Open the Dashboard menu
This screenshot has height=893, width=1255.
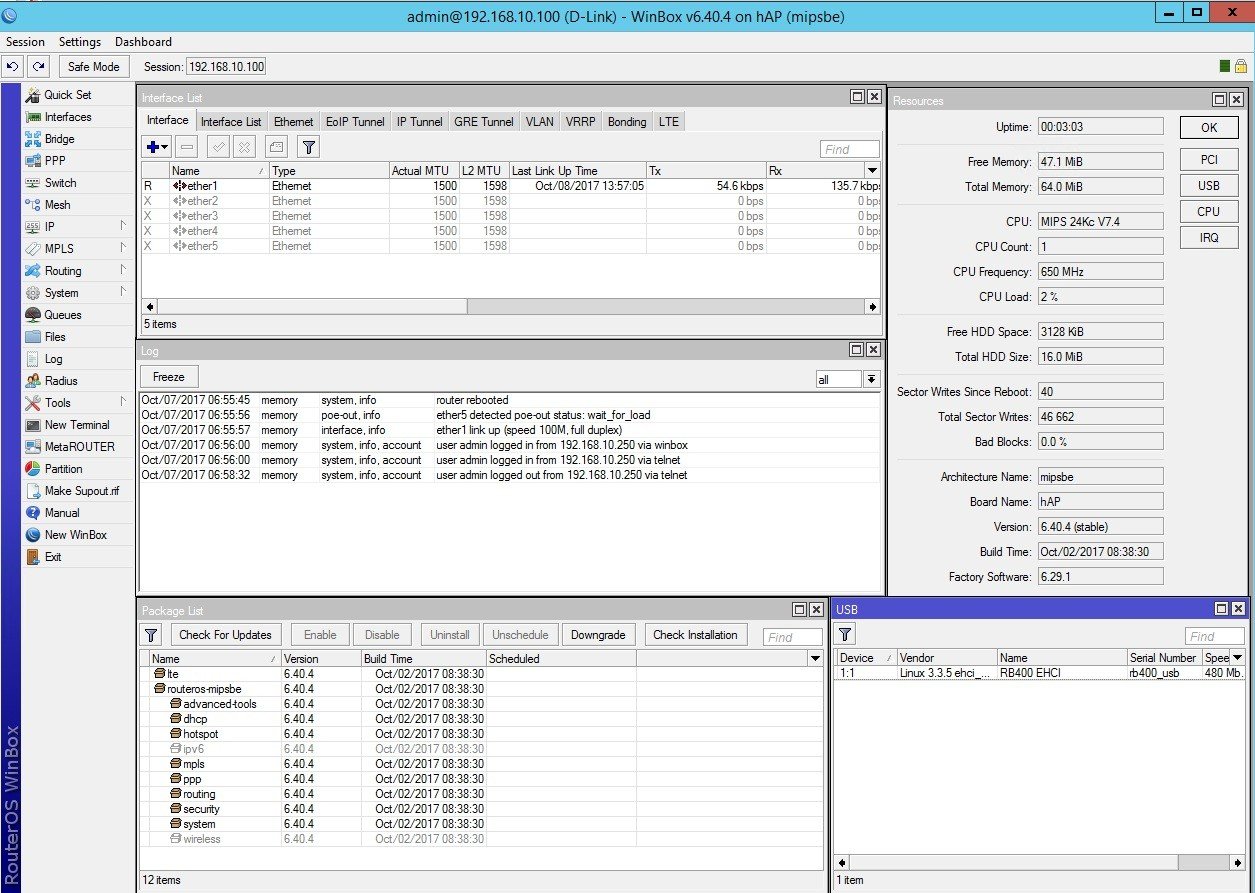tap(143, 42)
